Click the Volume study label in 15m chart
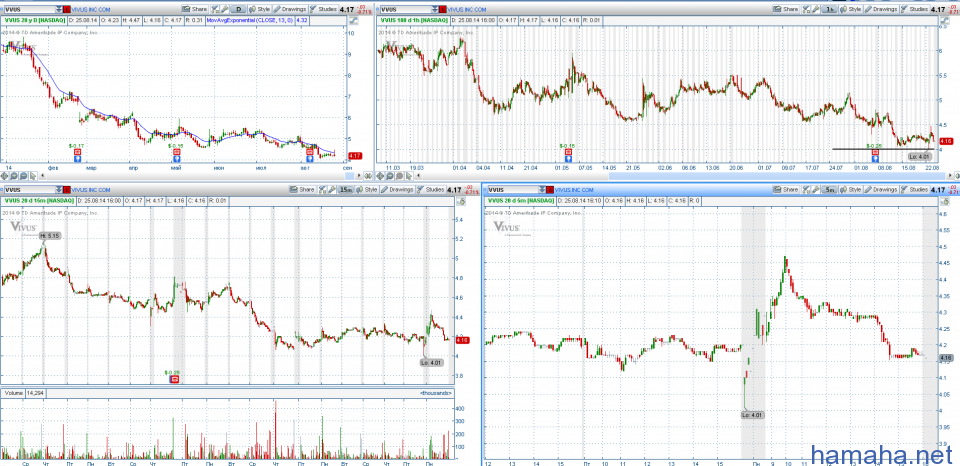The image size is (960, 466). click(13, 392)
